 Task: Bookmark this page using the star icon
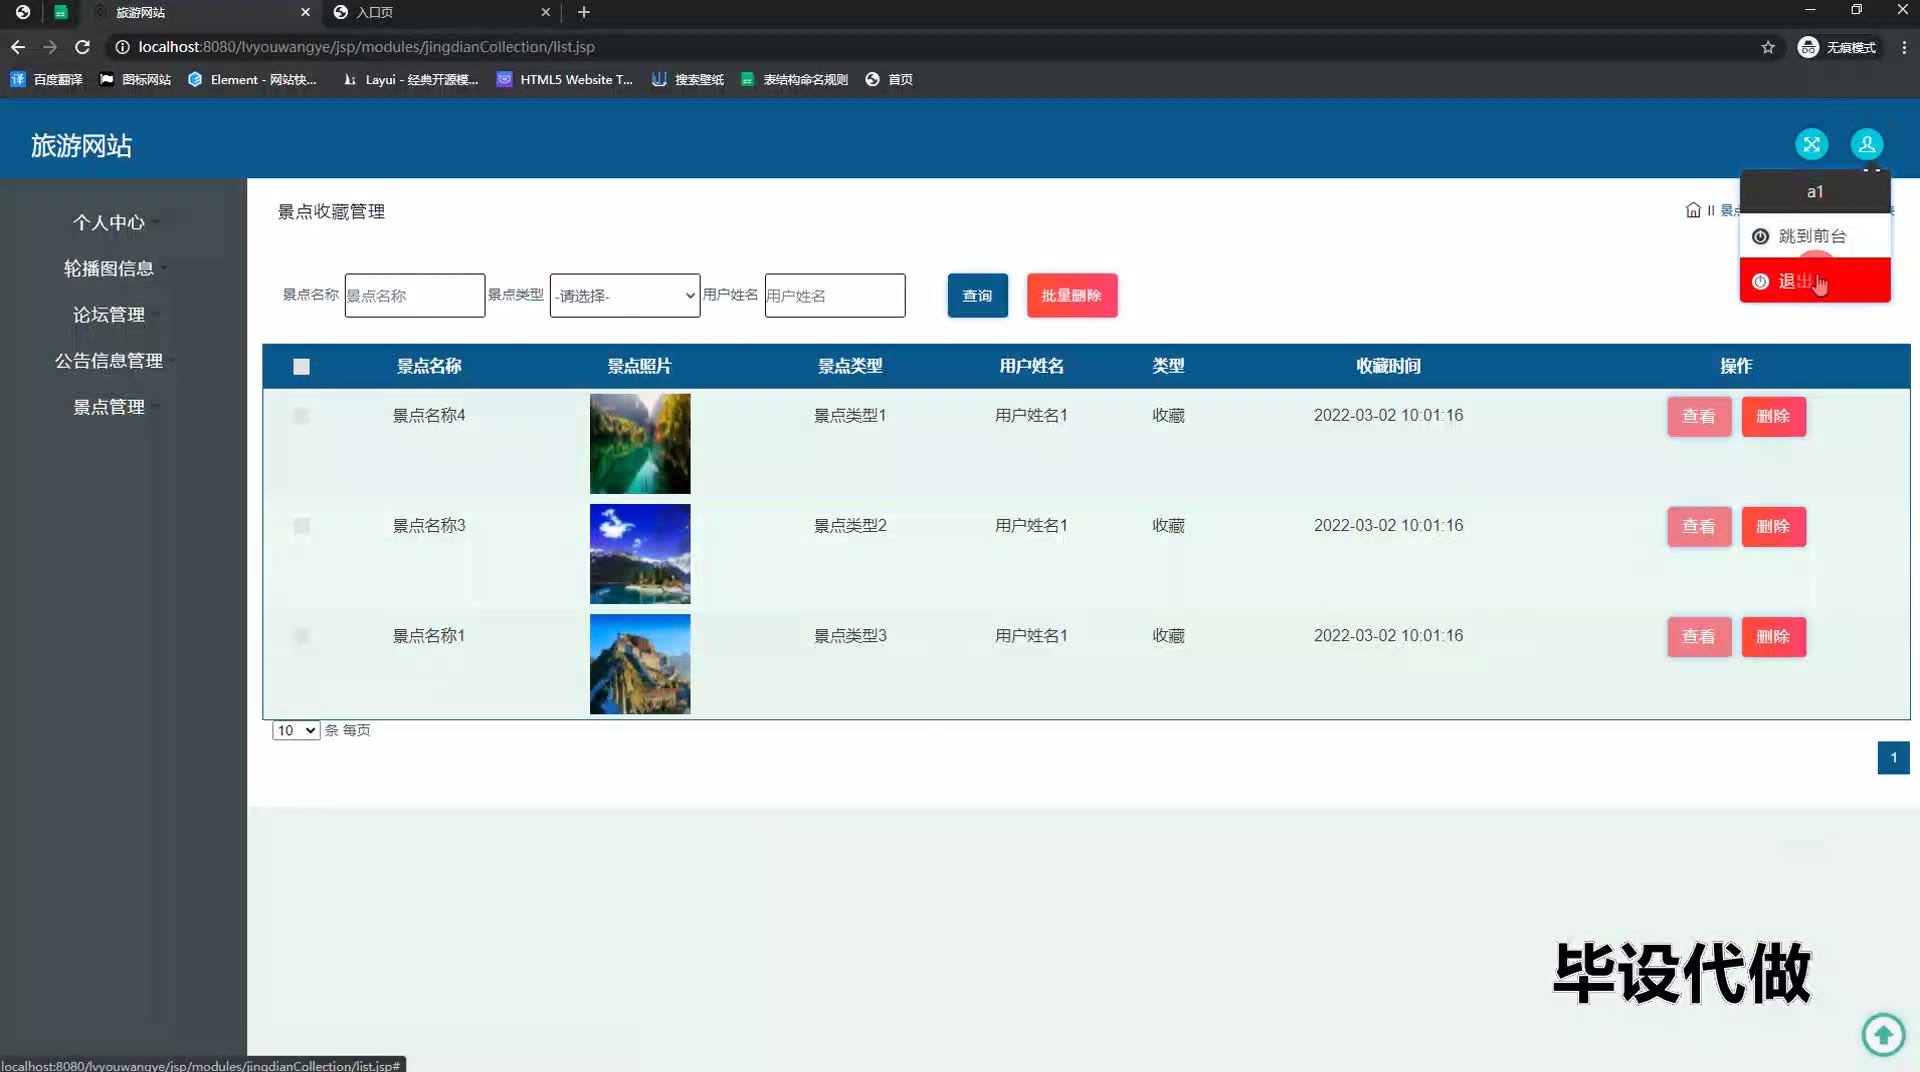click(1768, 47)
